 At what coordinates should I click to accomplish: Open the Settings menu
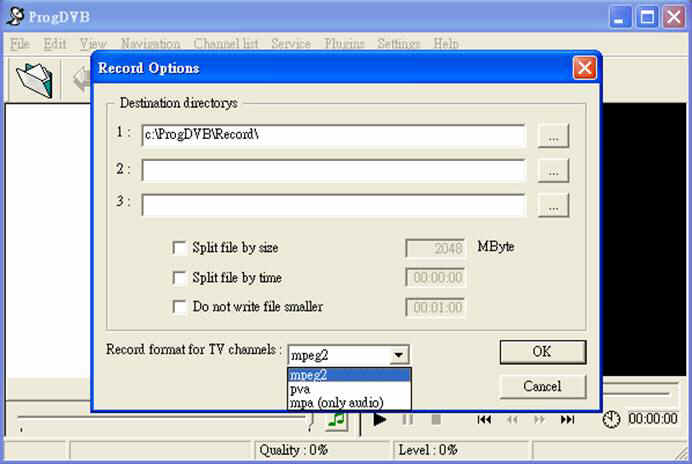pyautogui.click(x=399, y=44)
